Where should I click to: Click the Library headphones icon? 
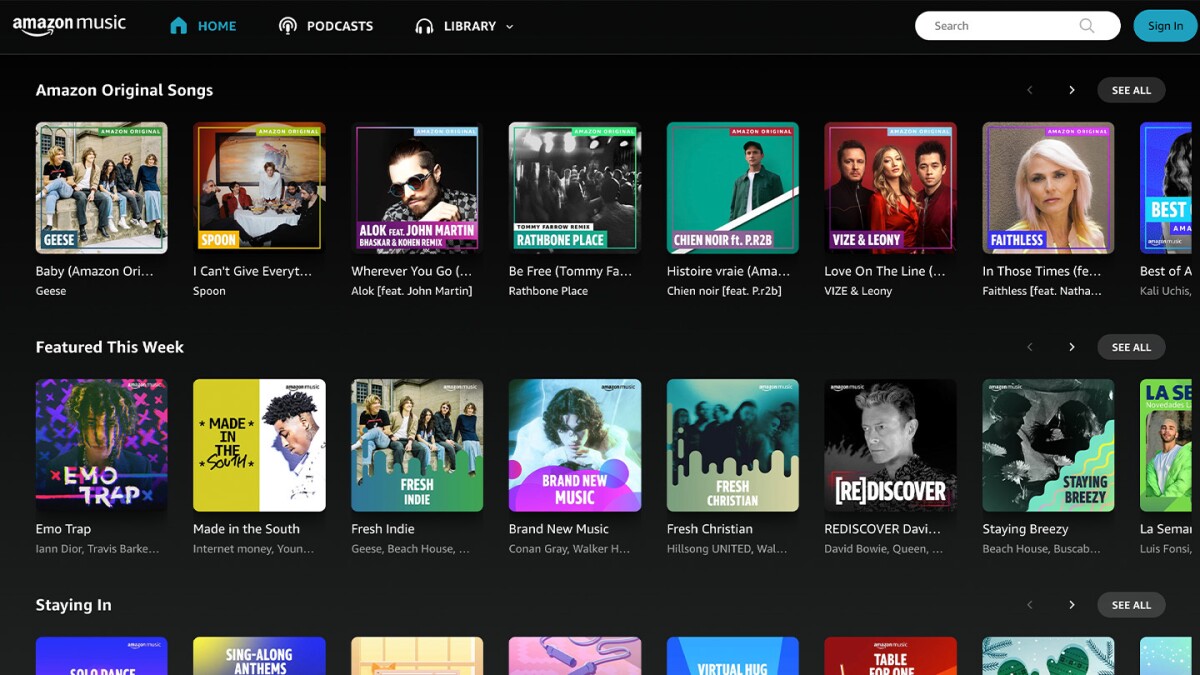coord(424,26)
